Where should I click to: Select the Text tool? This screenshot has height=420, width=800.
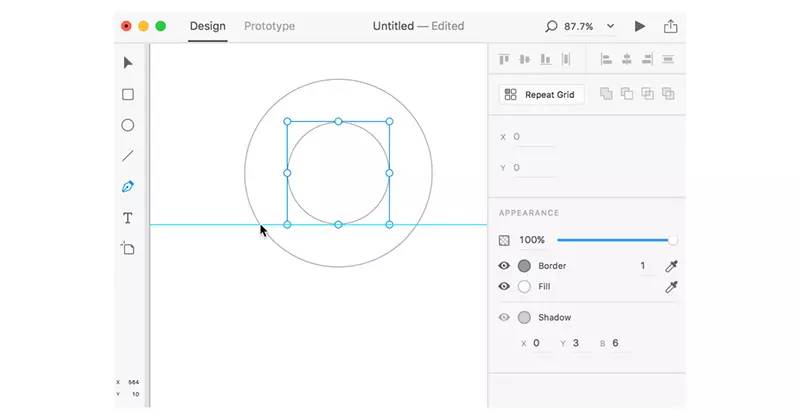click(128, 218)
